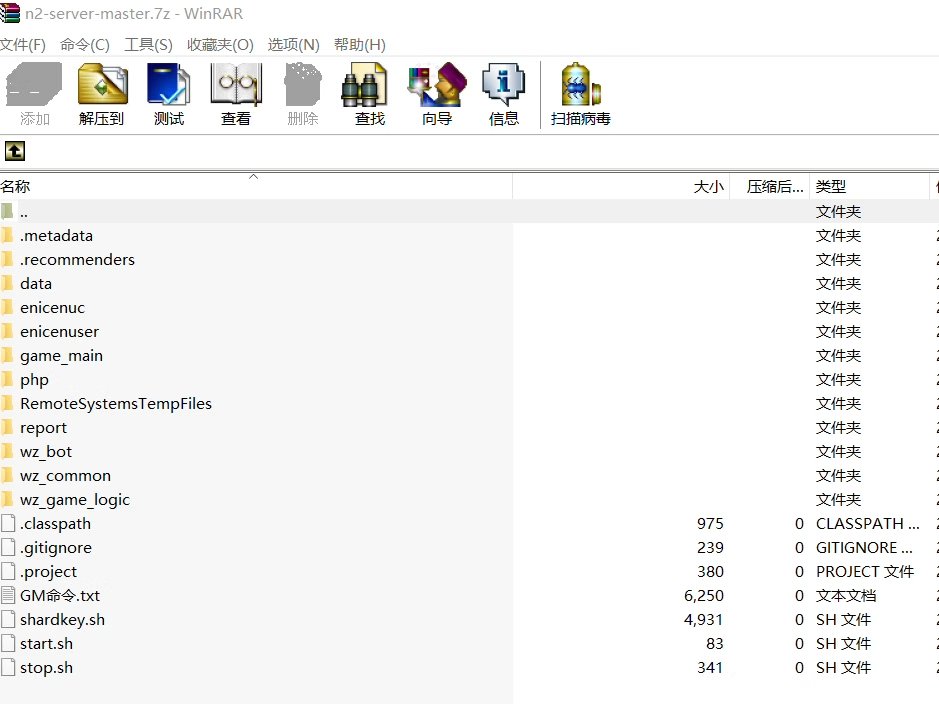The width and height of the screenshot is (939, 704).
Task: Select the report folder name
Action: click(43, 427)
